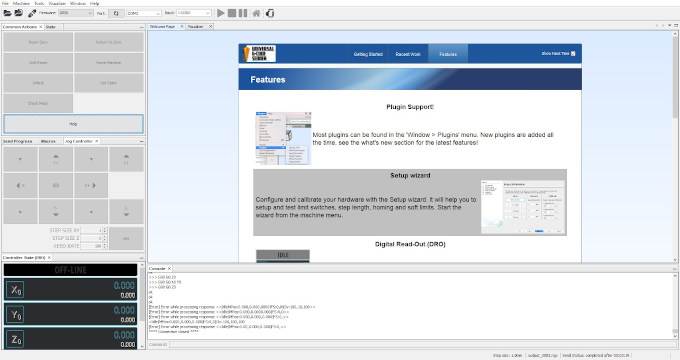The width and height of the screenshot is (680, 360).
Task: Open the Recent Work welcome tab
Action: click(408, 54)
